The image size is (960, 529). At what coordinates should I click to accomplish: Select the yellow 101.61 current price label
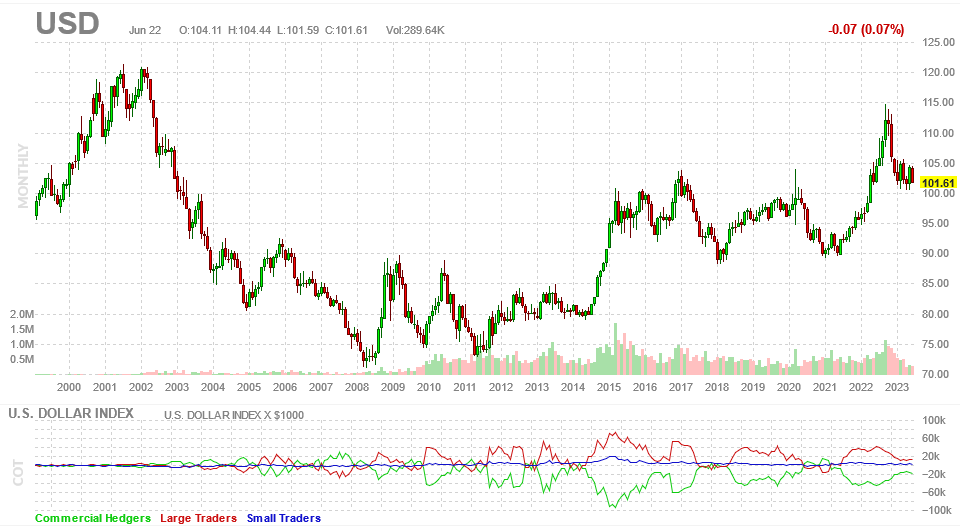[x=938, y=183]
